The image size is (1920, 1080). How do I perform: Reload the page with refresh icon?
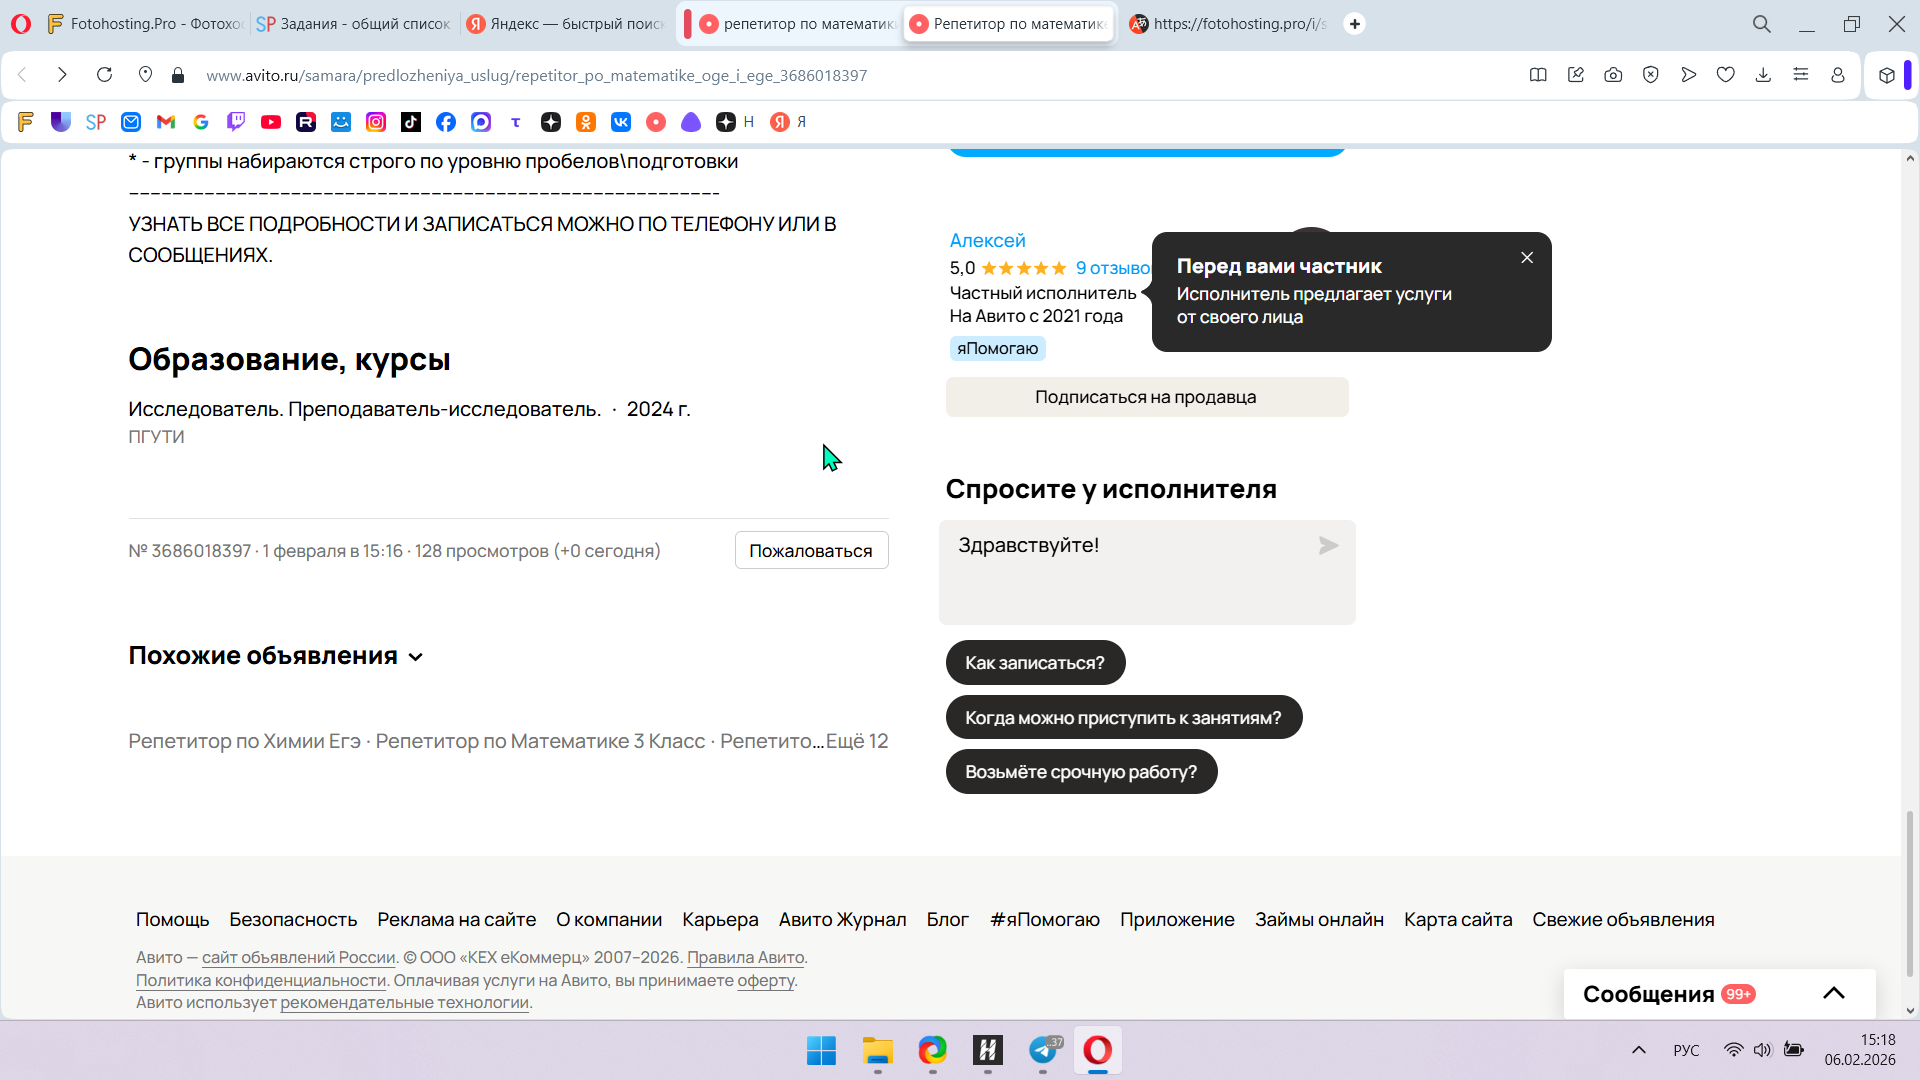click(104, 75)
